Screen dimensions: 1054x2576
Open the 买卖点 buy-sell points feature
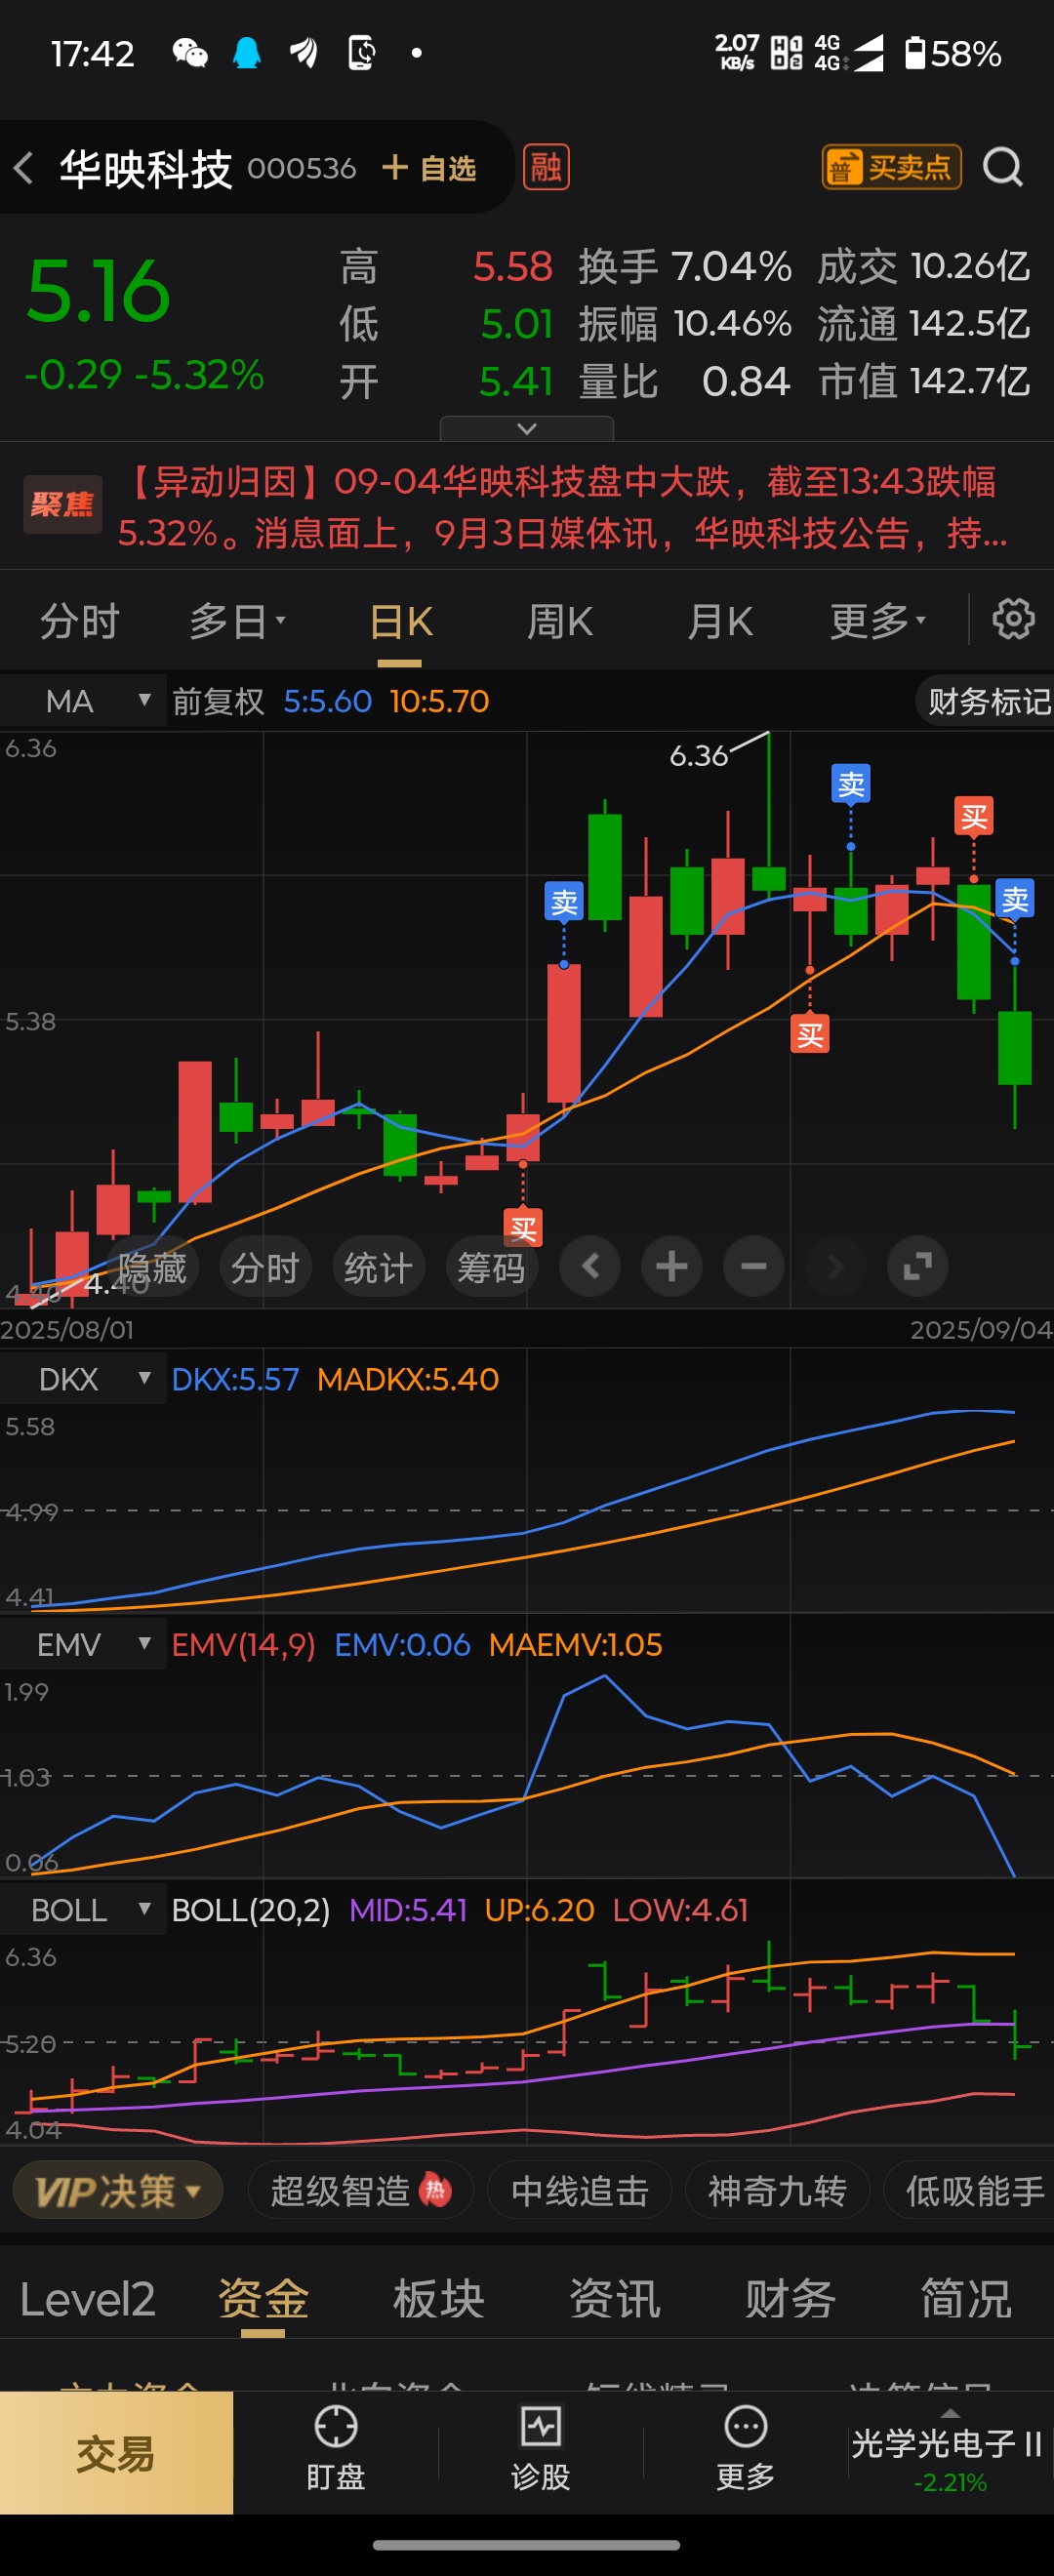coord(891,167)
